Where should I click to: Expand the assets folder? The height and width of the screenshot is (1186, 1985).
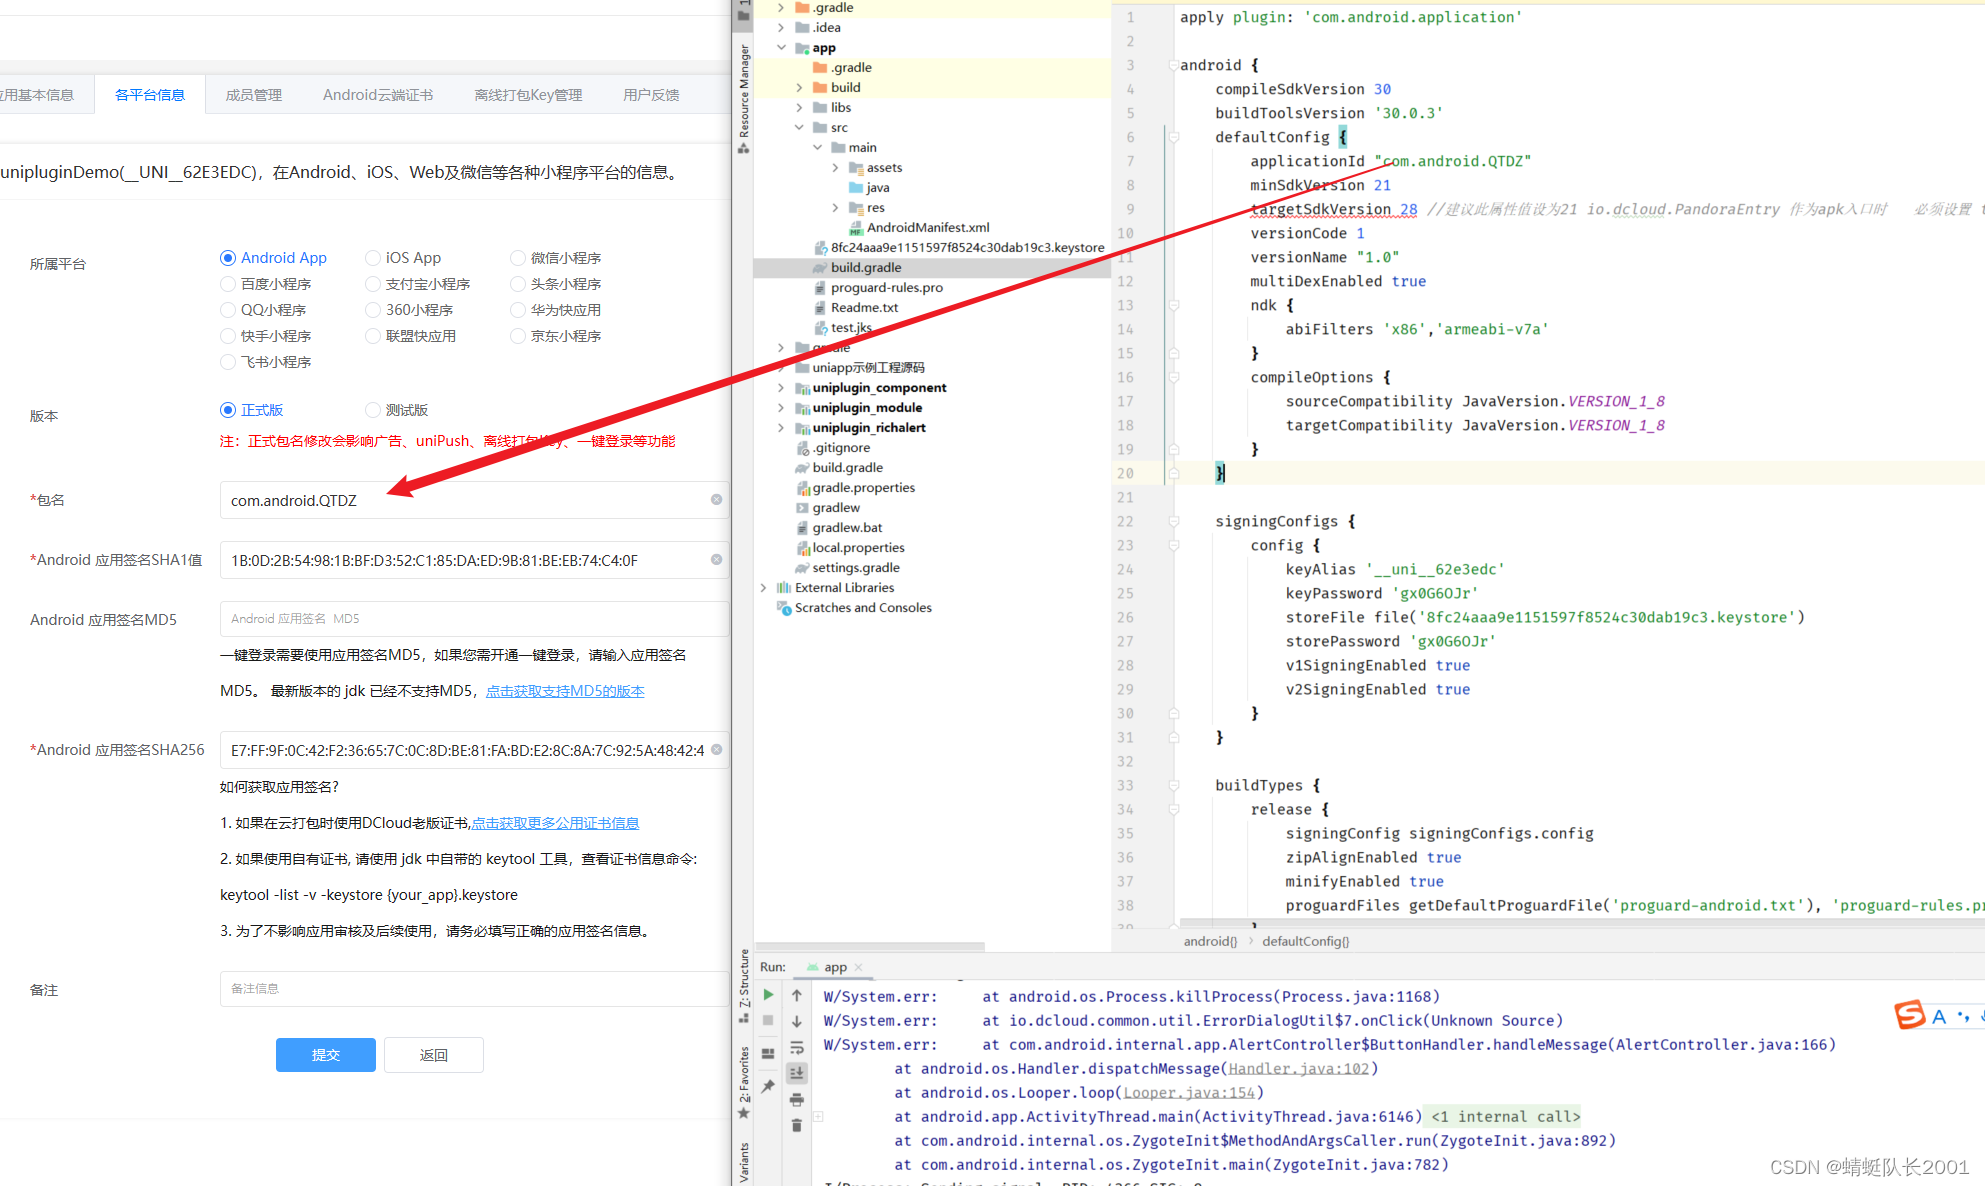[835, 167]
